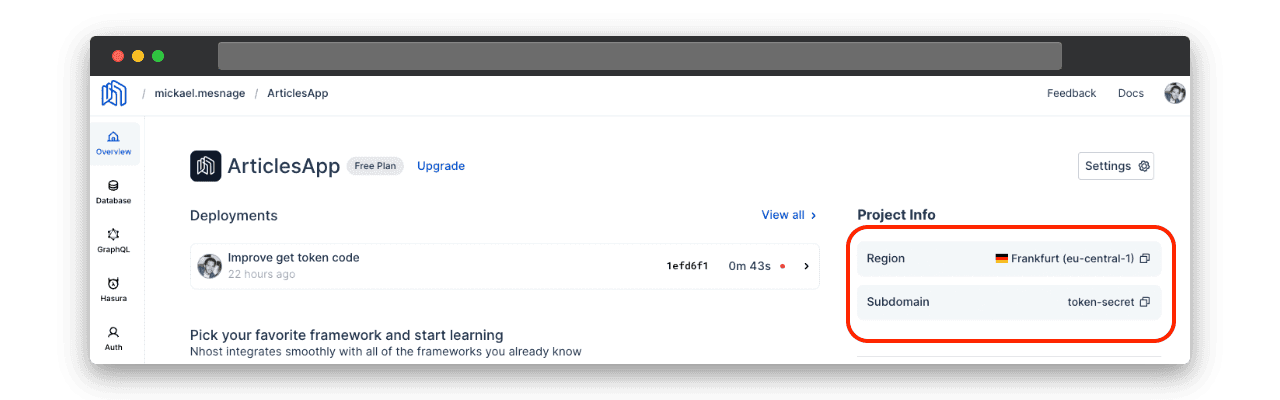The height and width of the screenshot is (400, 1280).
Task: Open the Overview sidebar icon
Action: tap(113, 143)
